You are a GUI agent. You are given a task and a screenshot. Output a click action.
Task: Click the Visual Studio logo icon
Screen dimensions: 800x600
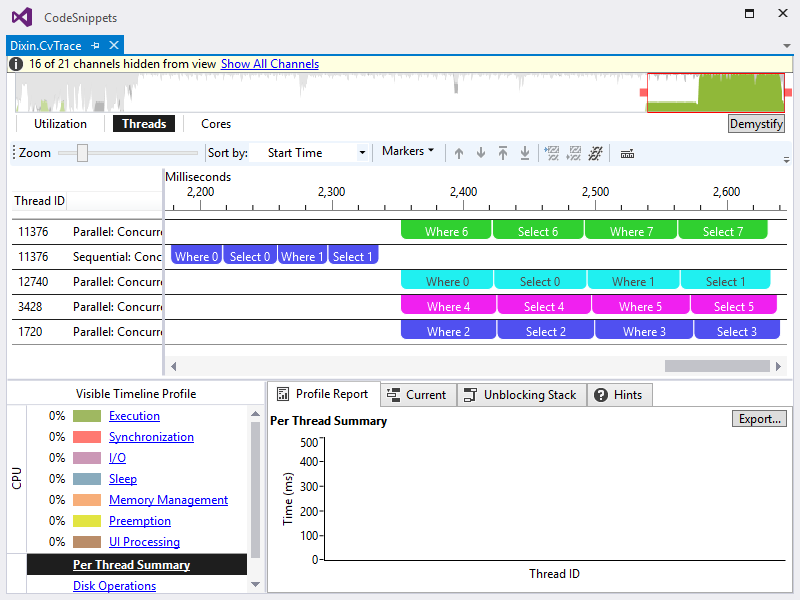22,17
